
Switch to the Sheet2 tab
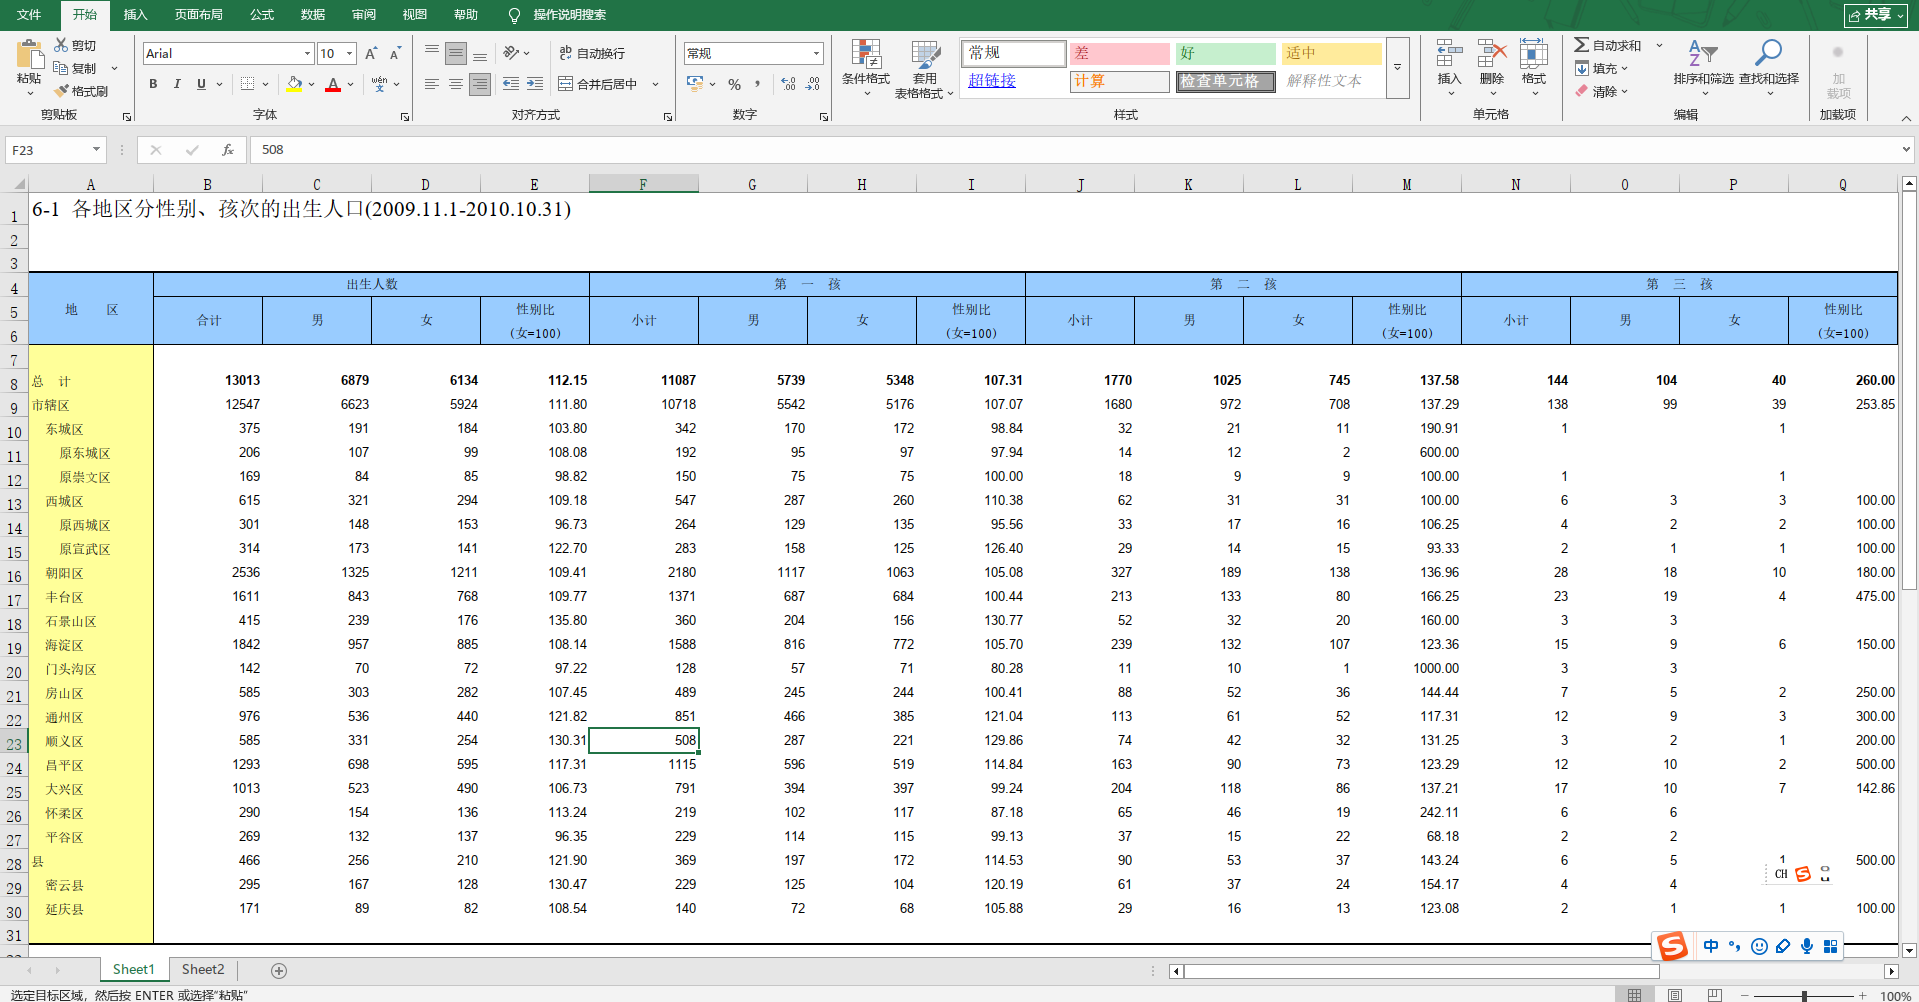point(203,969)
